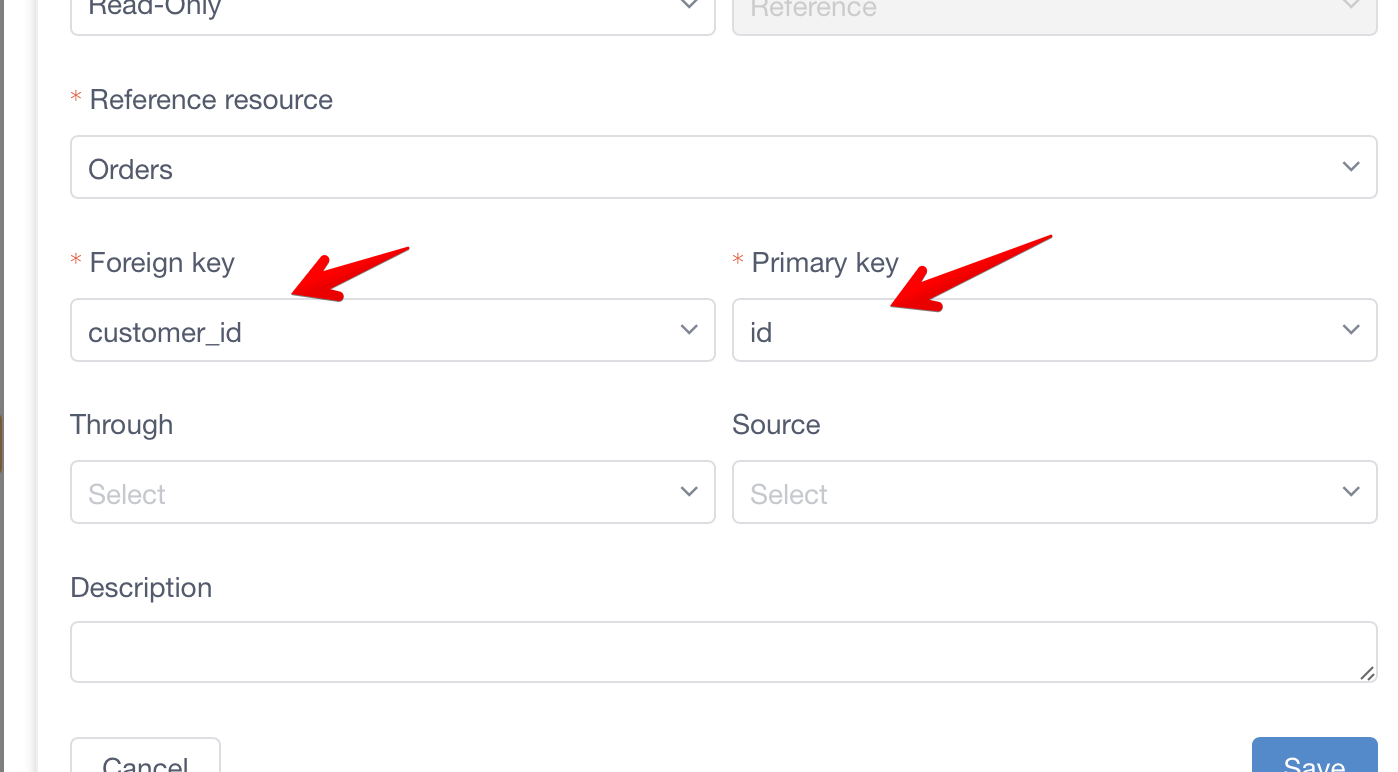Screen dimensions: 1398x772
Task: Click the chevron on the Orders field
Action: 1353,166
